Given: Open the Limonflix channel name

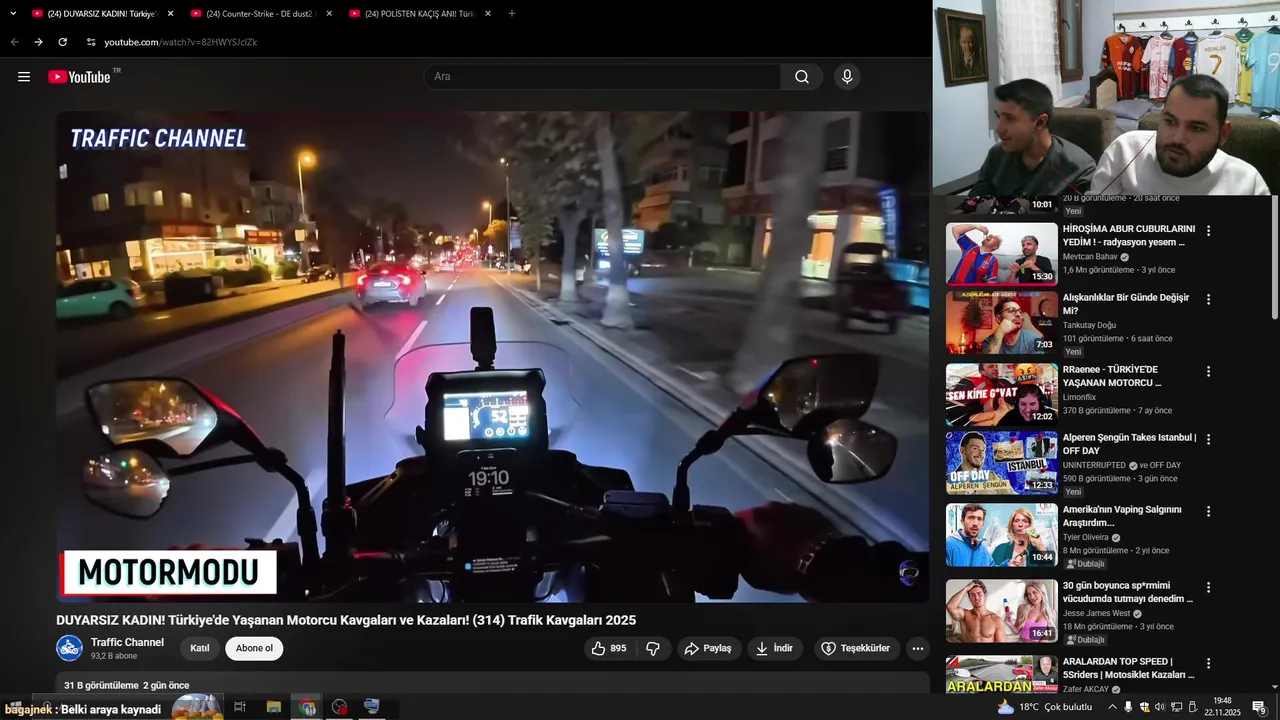Looking at the screenshot, I should point(1079,397).
